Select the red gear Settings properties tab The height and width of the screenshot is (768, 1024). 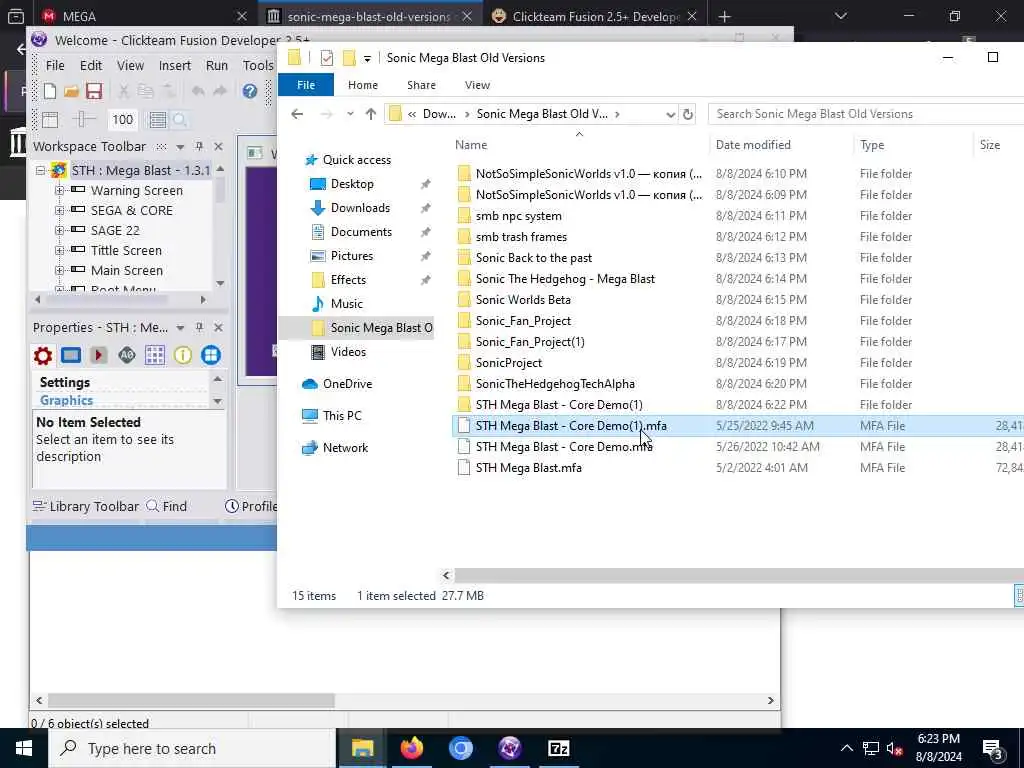(x=43, y=355)
